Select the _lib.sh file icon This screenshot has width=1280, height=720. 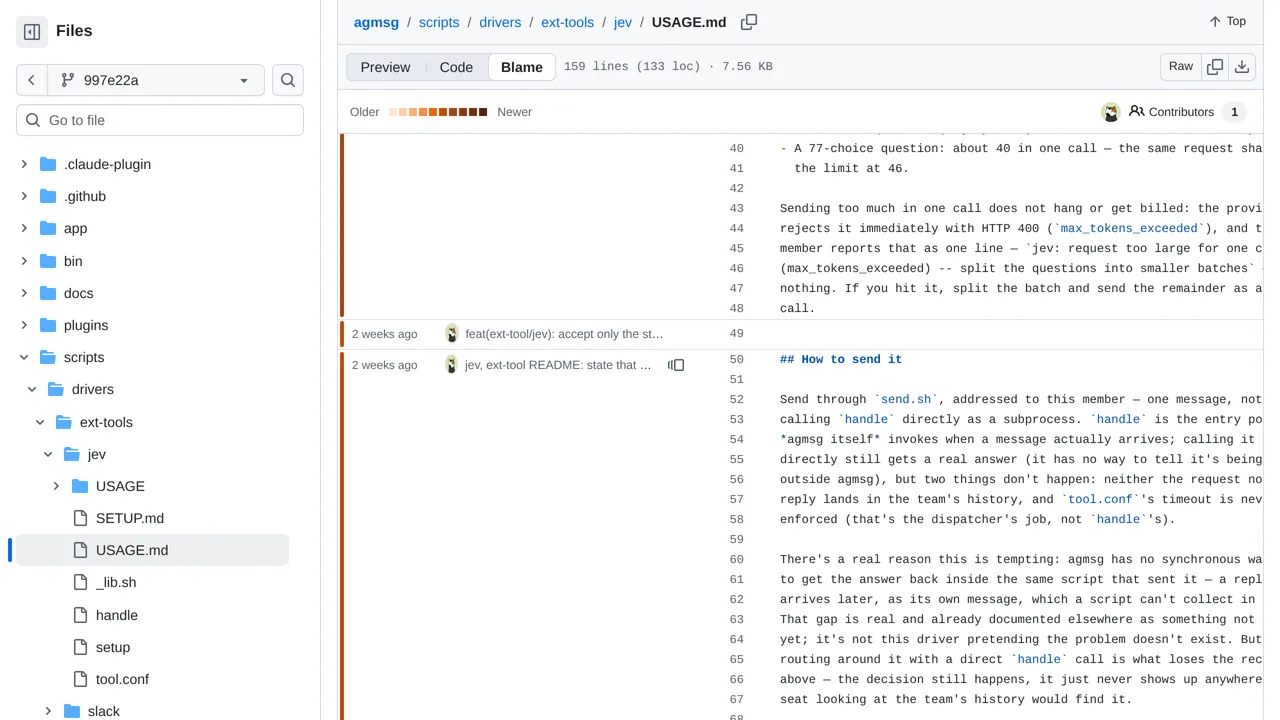[x=81, y=582]
